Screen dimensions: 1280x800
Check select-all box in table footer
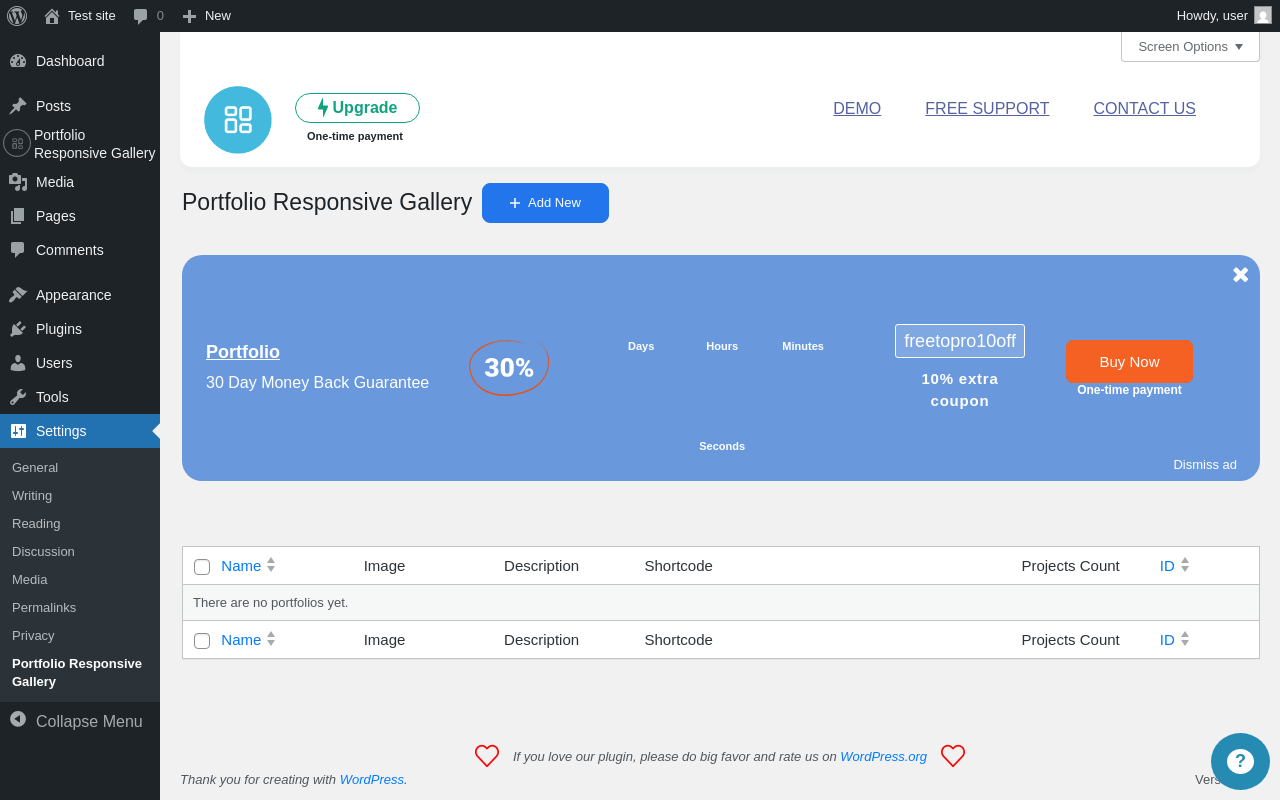click(202, 641)
